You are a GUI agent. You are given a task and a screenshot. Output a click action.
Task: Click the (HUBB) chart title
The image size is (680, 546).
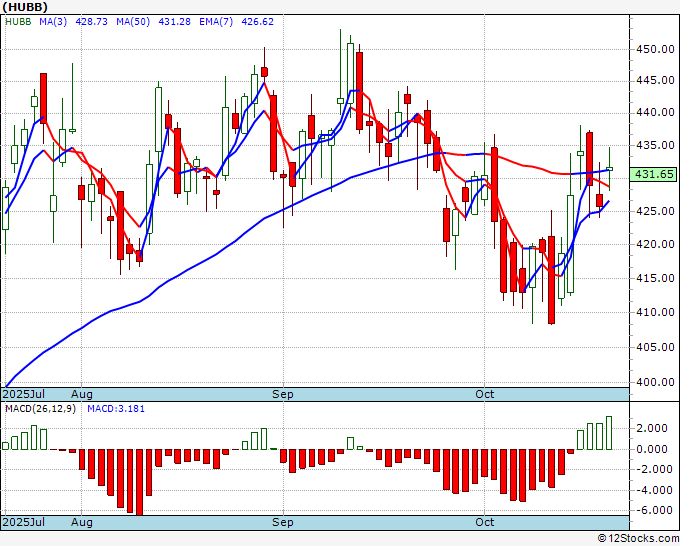click(25, 7)
